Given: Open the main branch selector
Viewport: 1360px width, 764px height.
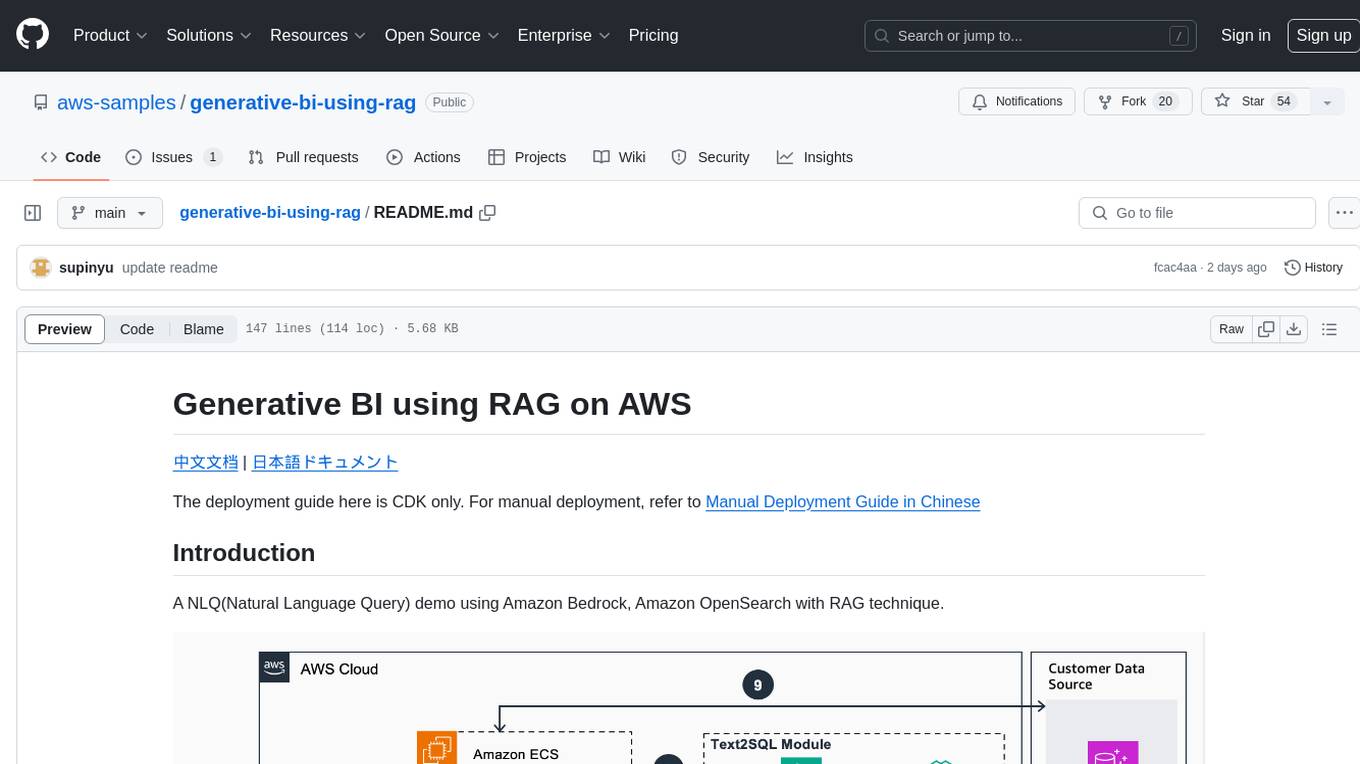Looking at the screenshot, I should (110, 213).
